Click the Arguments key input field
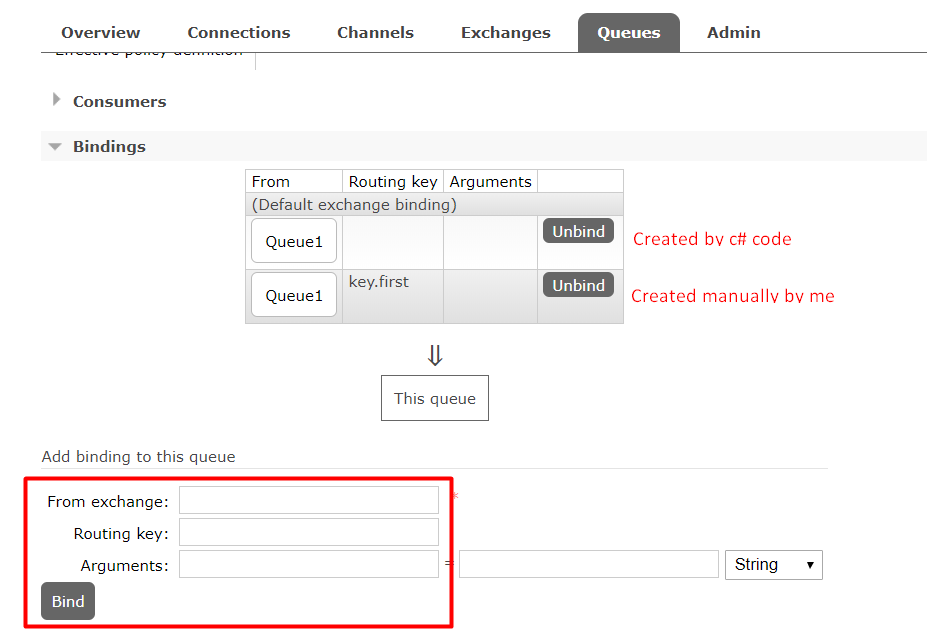This screenshot has width=927, height=644. point(308,564)
